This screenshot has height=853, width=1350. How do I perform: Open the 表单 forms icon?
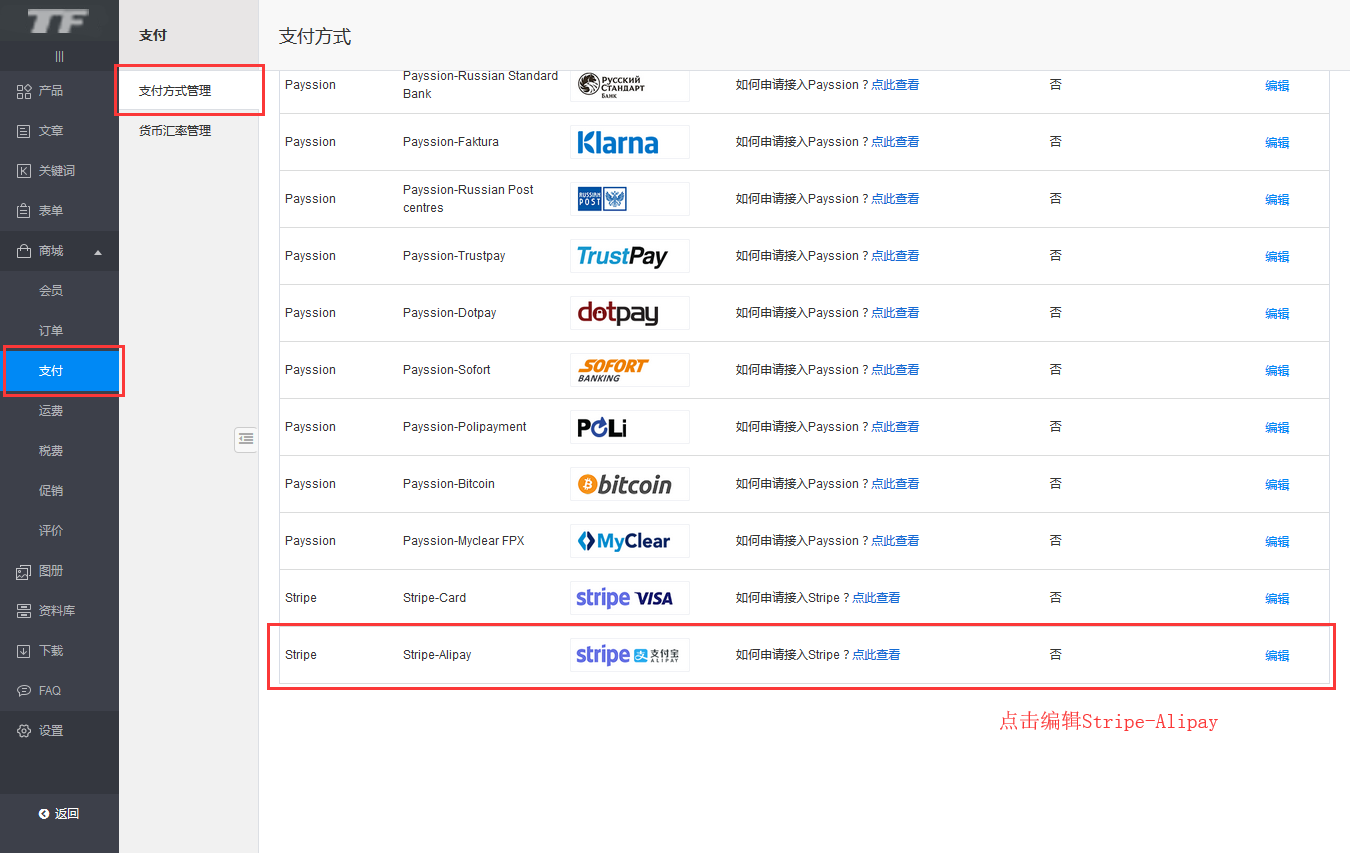coord(24,211)
